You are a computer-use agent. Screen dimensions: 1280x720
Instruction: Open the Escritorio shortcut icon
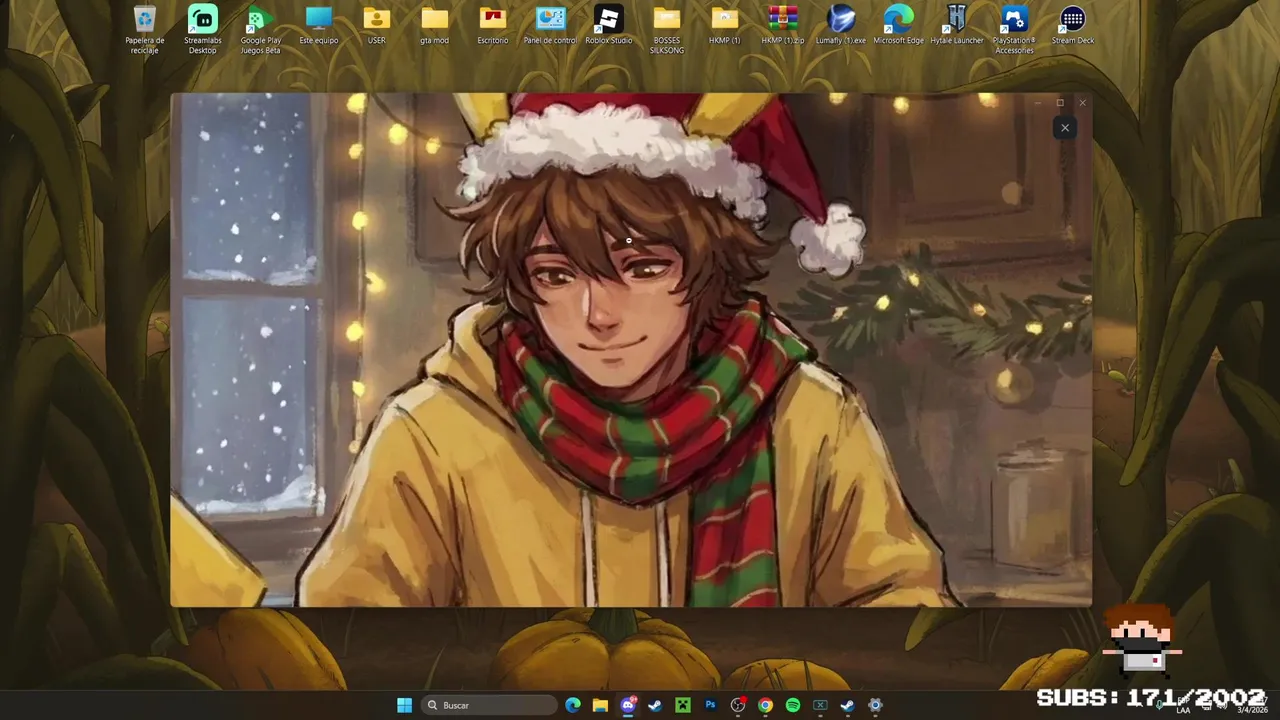tap(493, 26)
